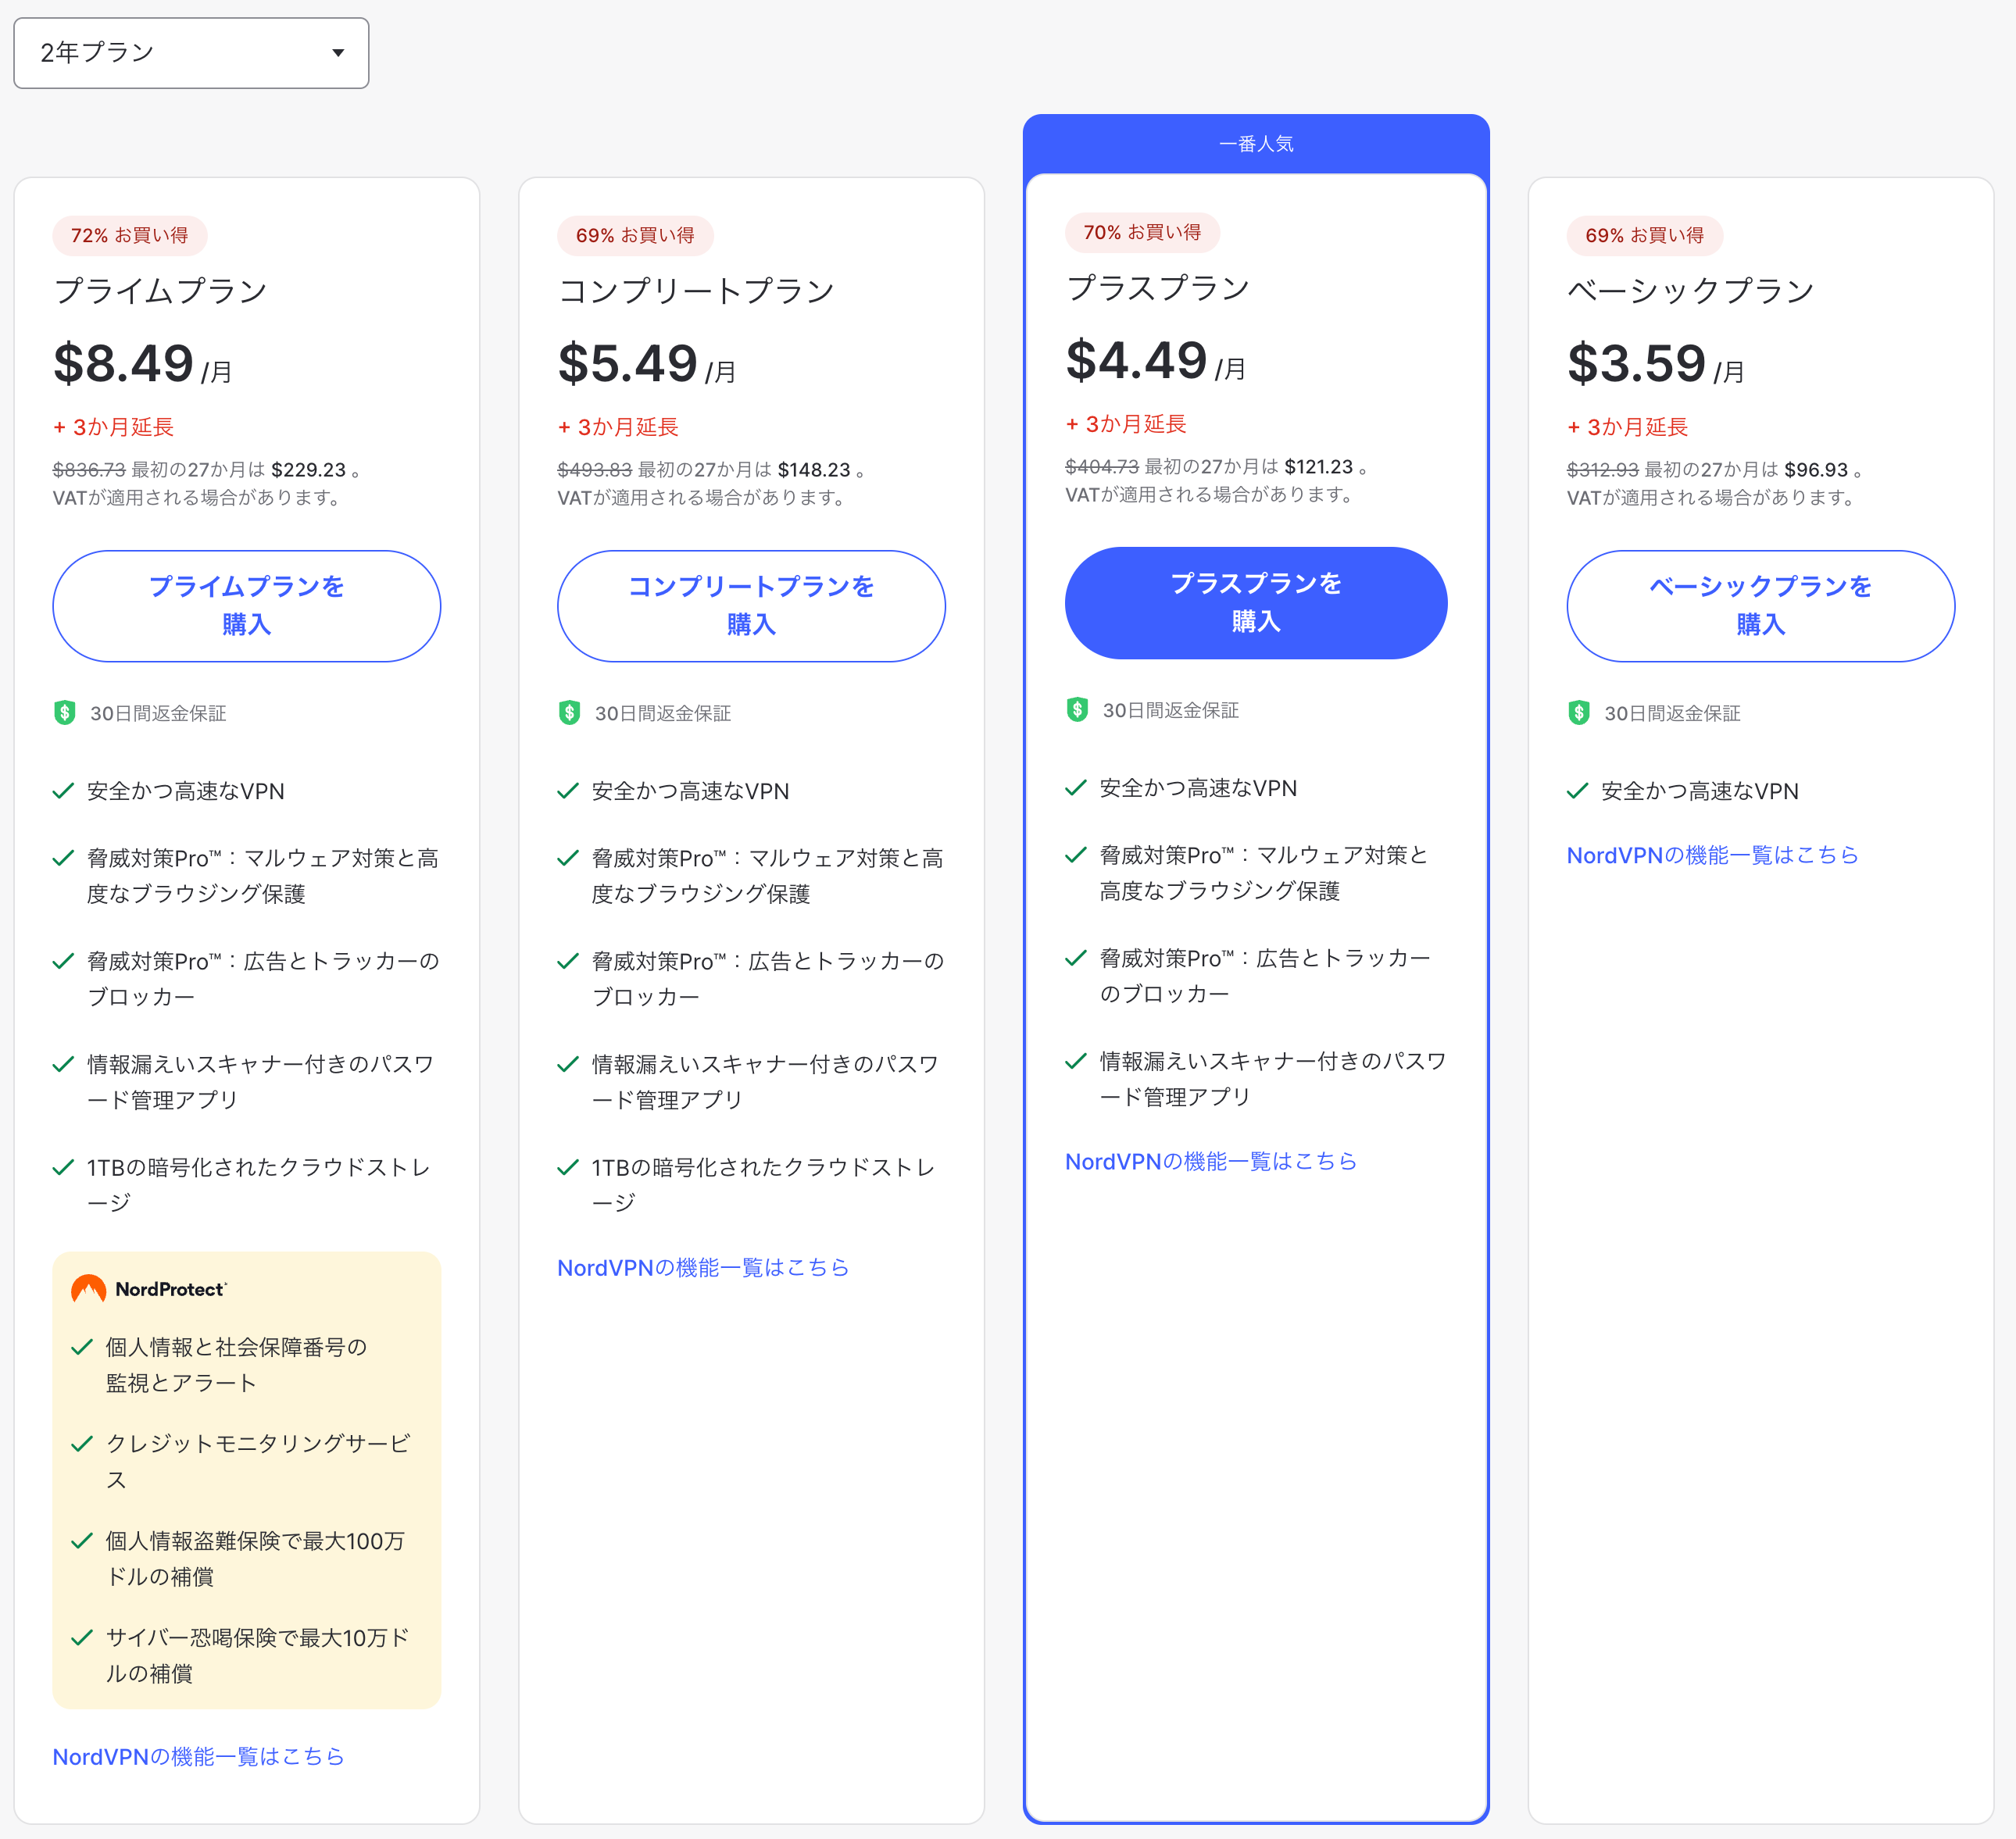Click the blue プラスプランを購入 button
Screen dimensions: 2016x1839
[1256, 602]
